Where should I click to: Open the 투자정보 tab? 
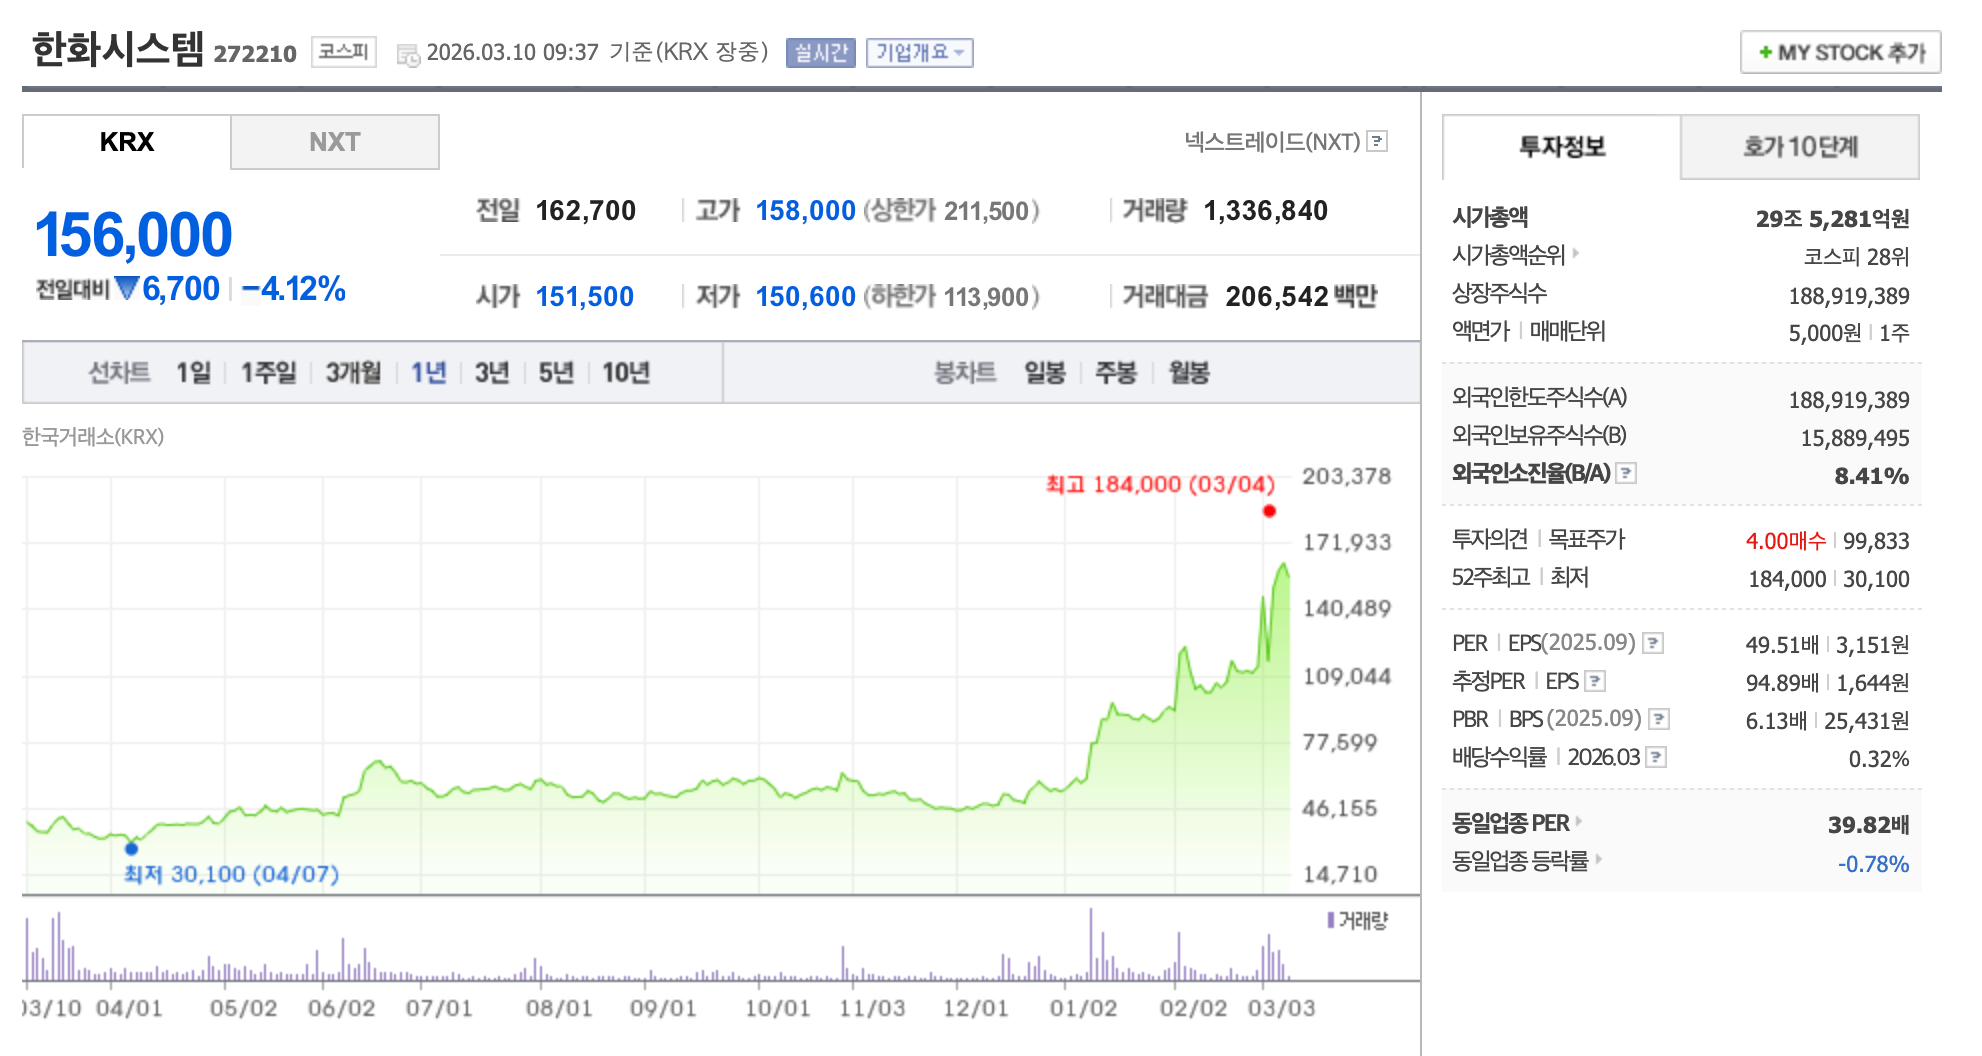click(x=1561, y=147)
